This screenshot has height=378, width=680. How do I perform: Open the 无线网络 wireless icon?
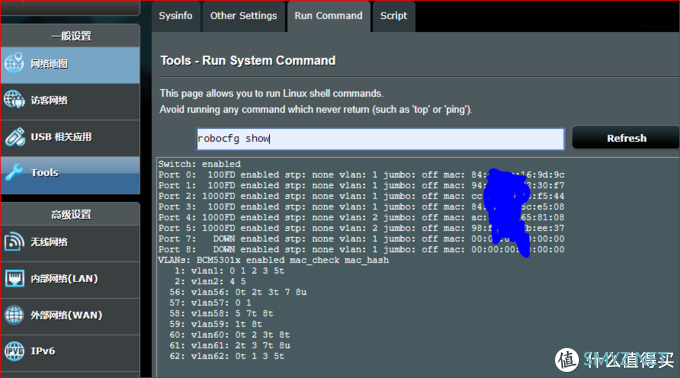tap(14, 242)
